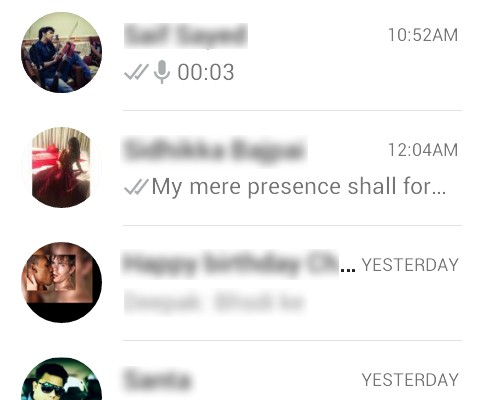Select the 12:04AM timestamp
This screenshot has height=400, width=480.
coord(423,150)
